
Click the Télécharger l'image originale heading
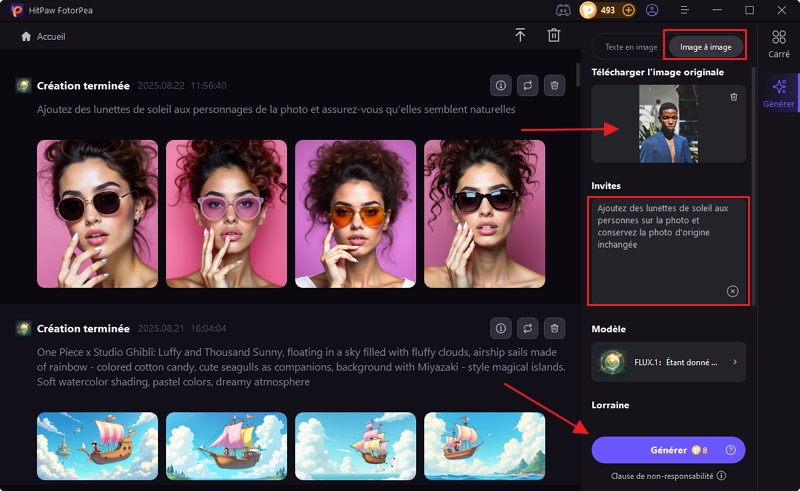tap(658, 72)
